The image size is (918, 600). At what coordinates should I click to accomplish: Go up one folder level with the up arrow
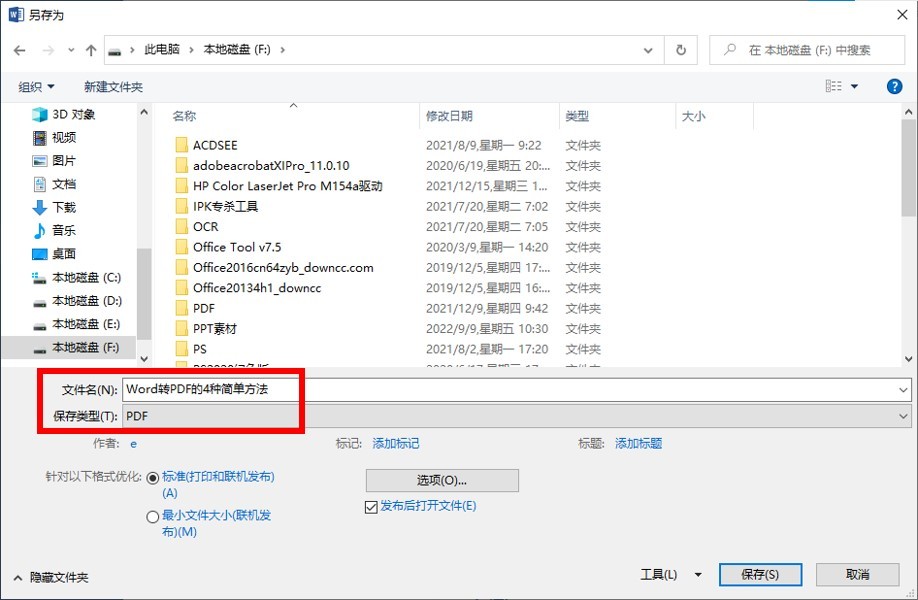click(92, 50)
